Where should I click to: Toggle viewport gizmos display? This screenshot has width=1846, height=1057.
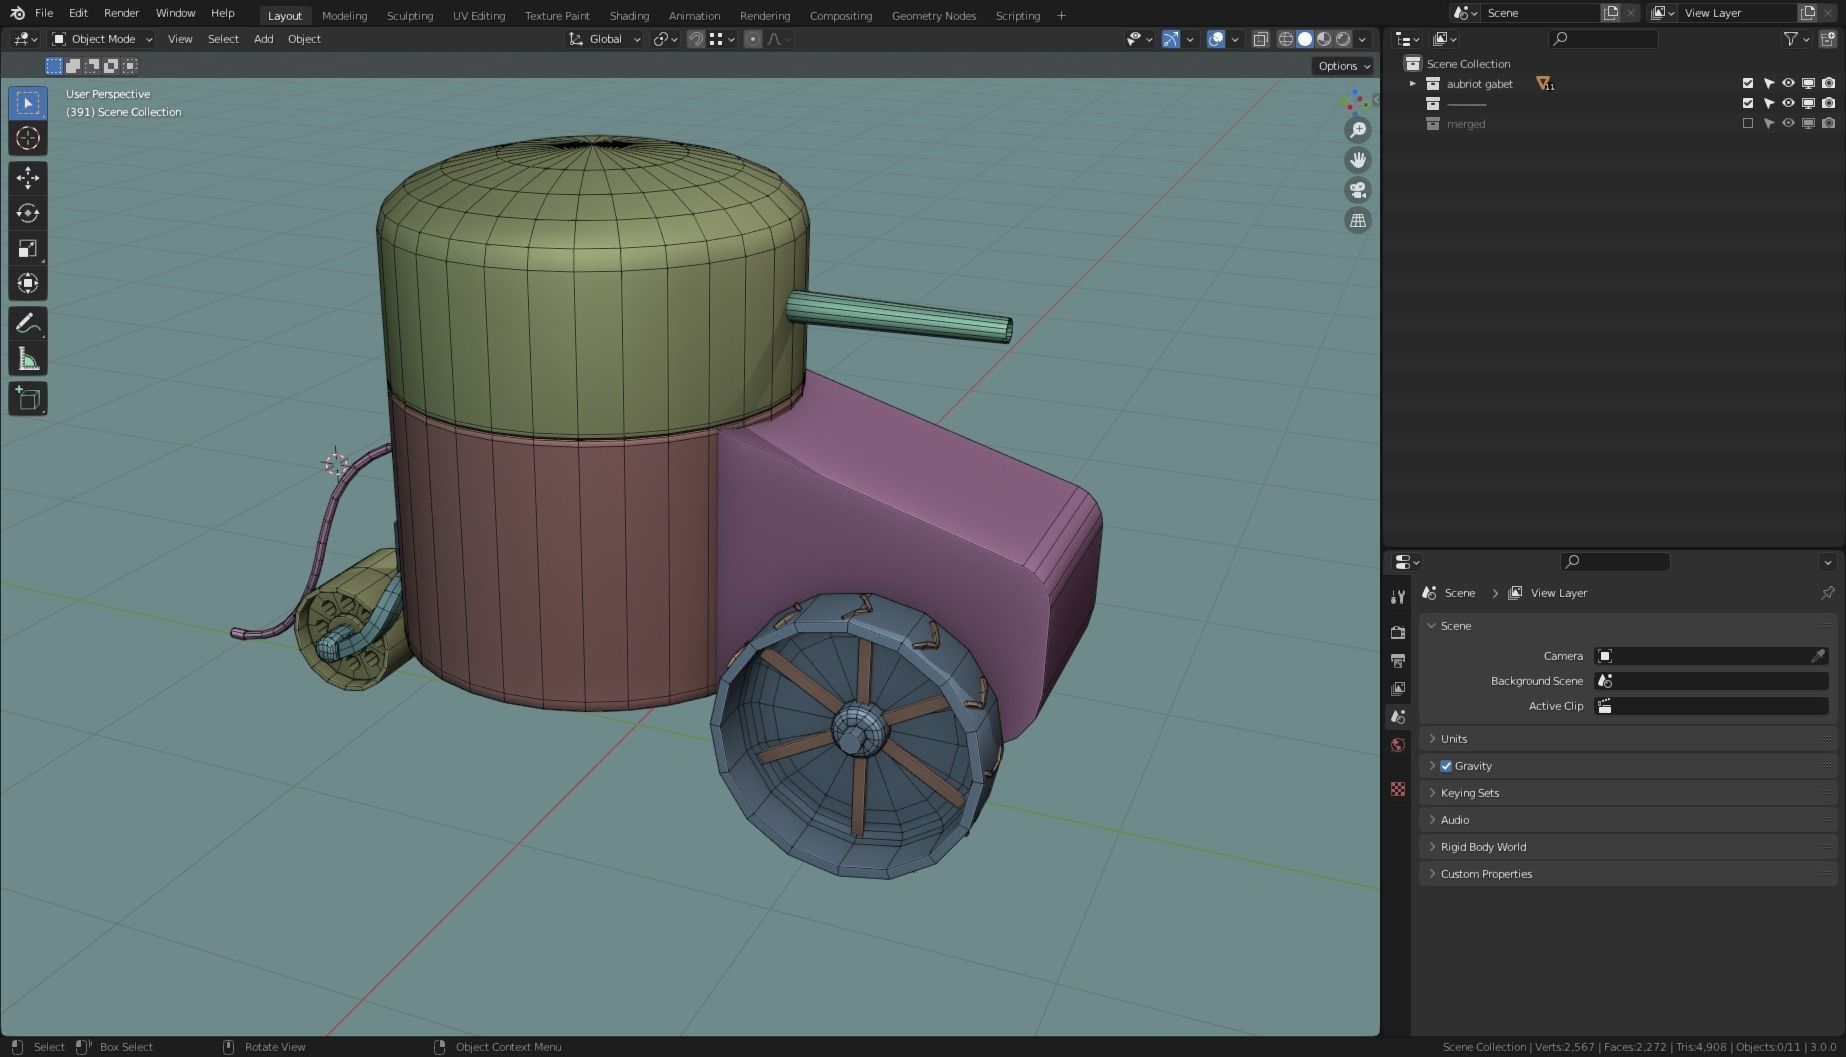(1170, 39)
